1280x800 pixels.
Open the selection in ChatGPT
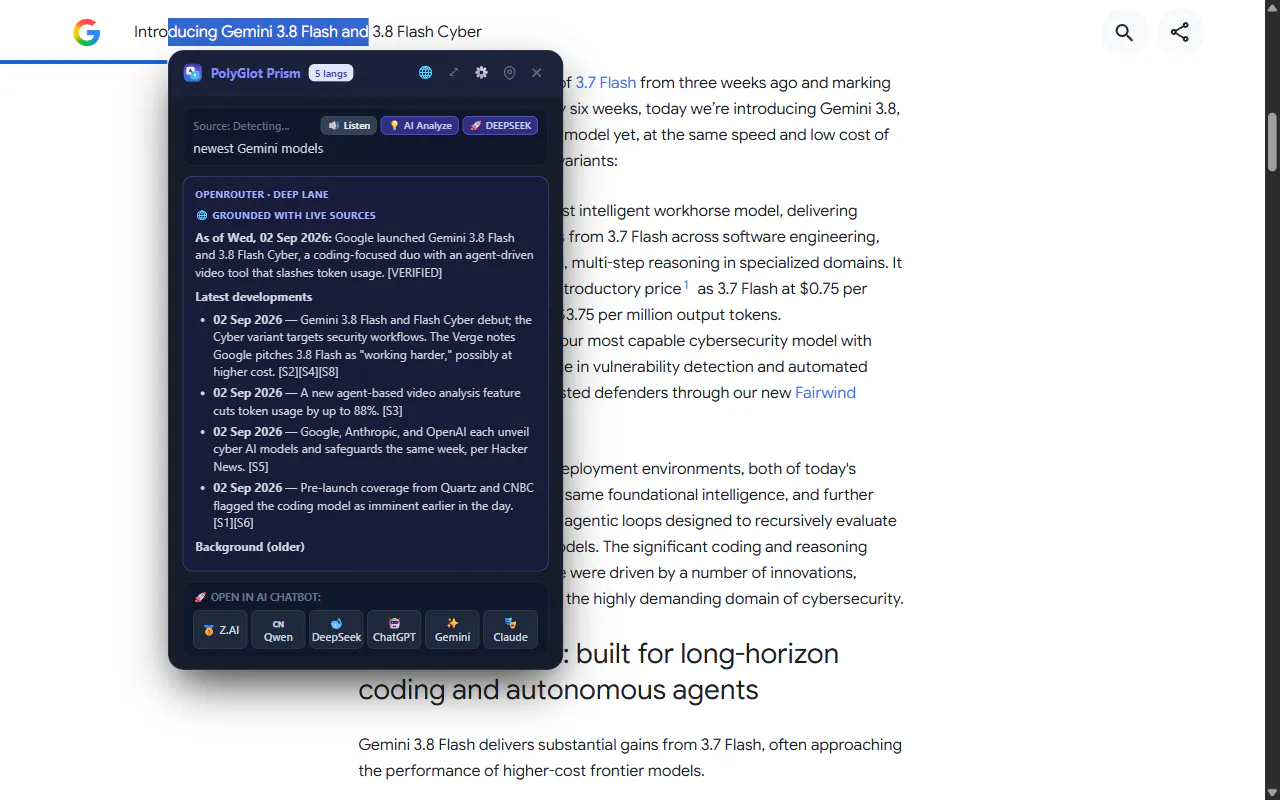coord(394,630)
